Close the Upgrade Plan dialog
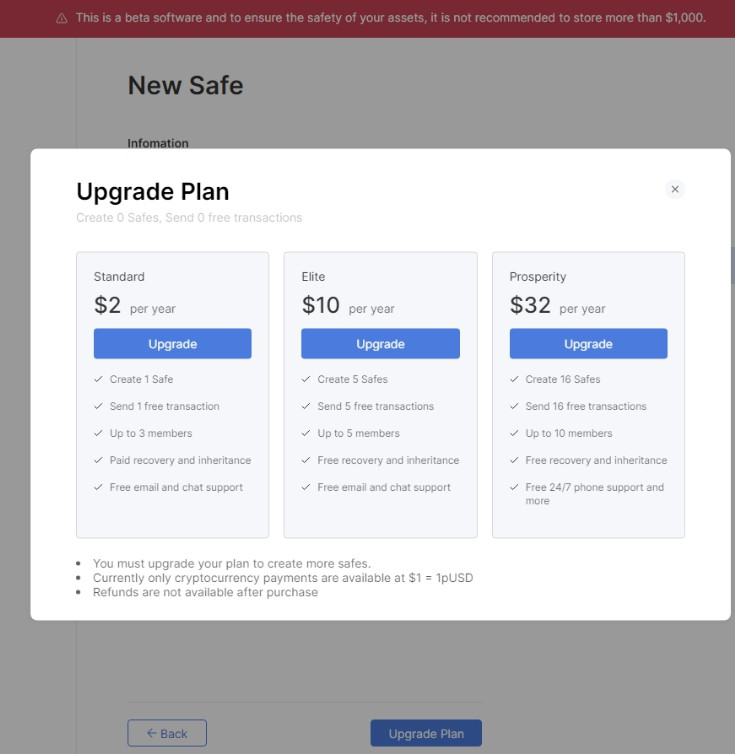Screen dimensions: 735x754 [675, 189]
